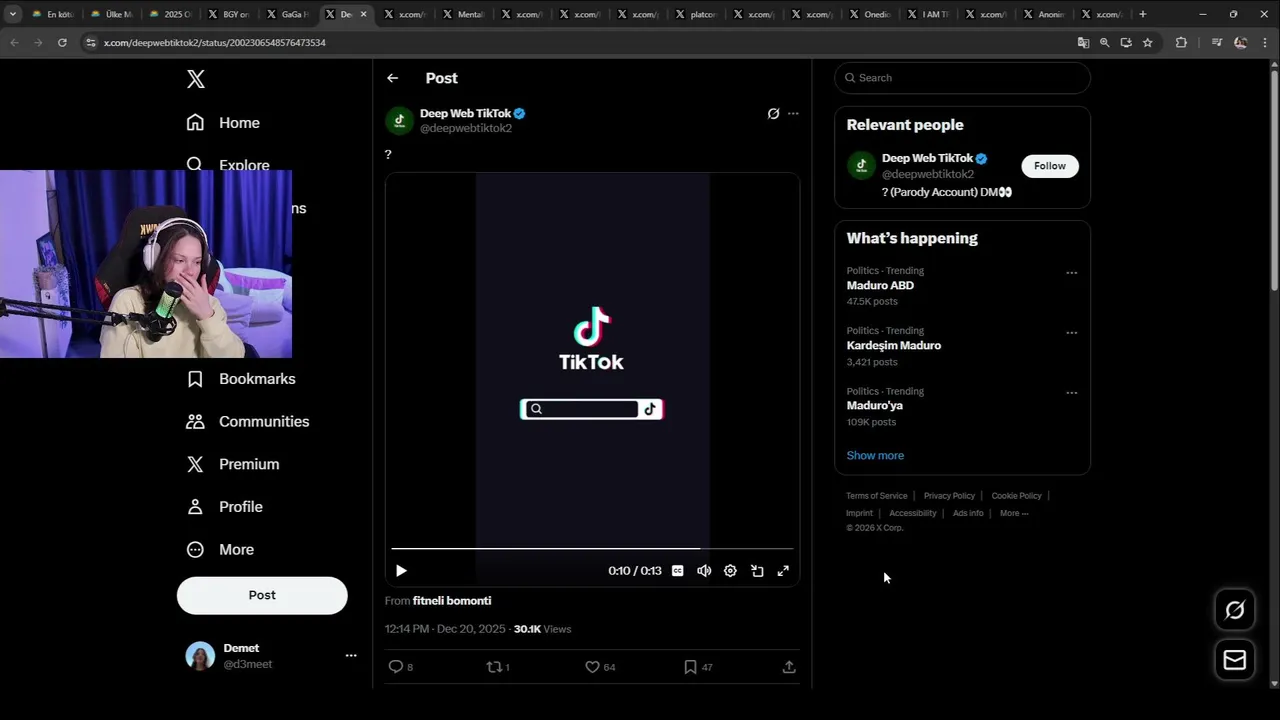Viewport: 1280px width, 720px height.
Task: Click Show more under What's happening
Action: coord(875,456)
